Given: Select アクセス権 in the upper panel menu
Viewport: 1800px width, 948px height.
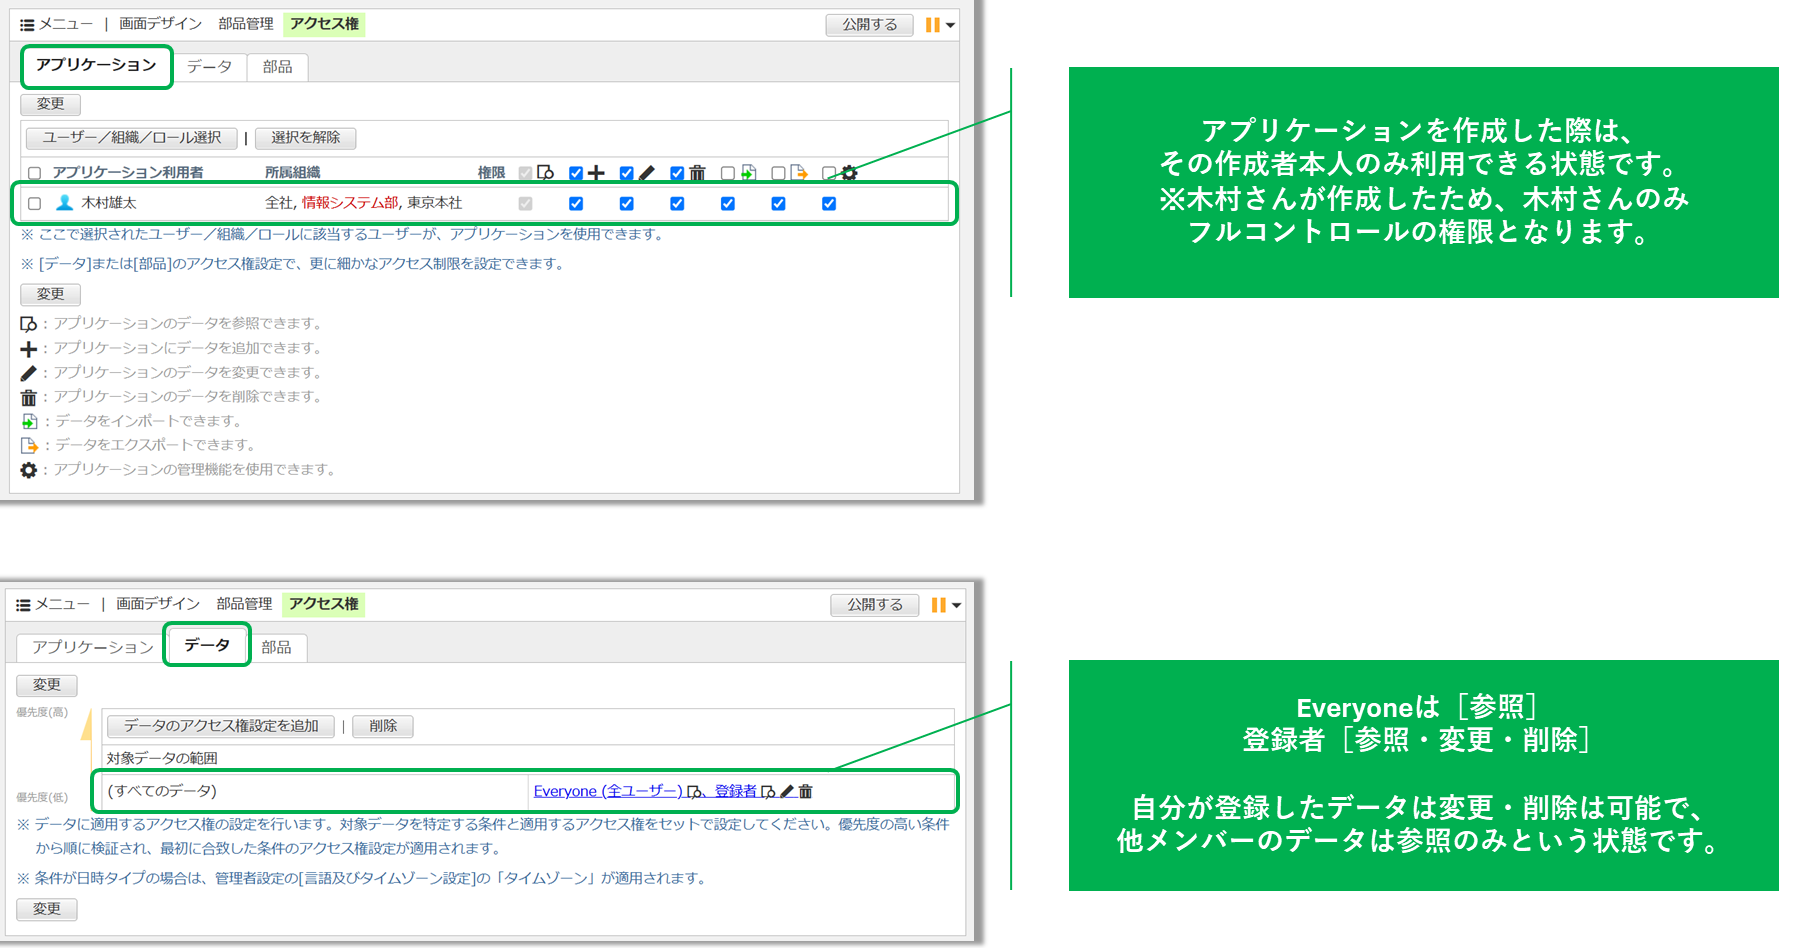Looking at the screenshot, I should (324, 24).
